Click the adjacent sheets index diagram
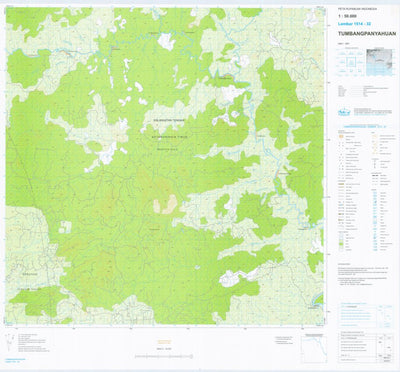Screen dimensions: 400x372 (x=351, y=62)
